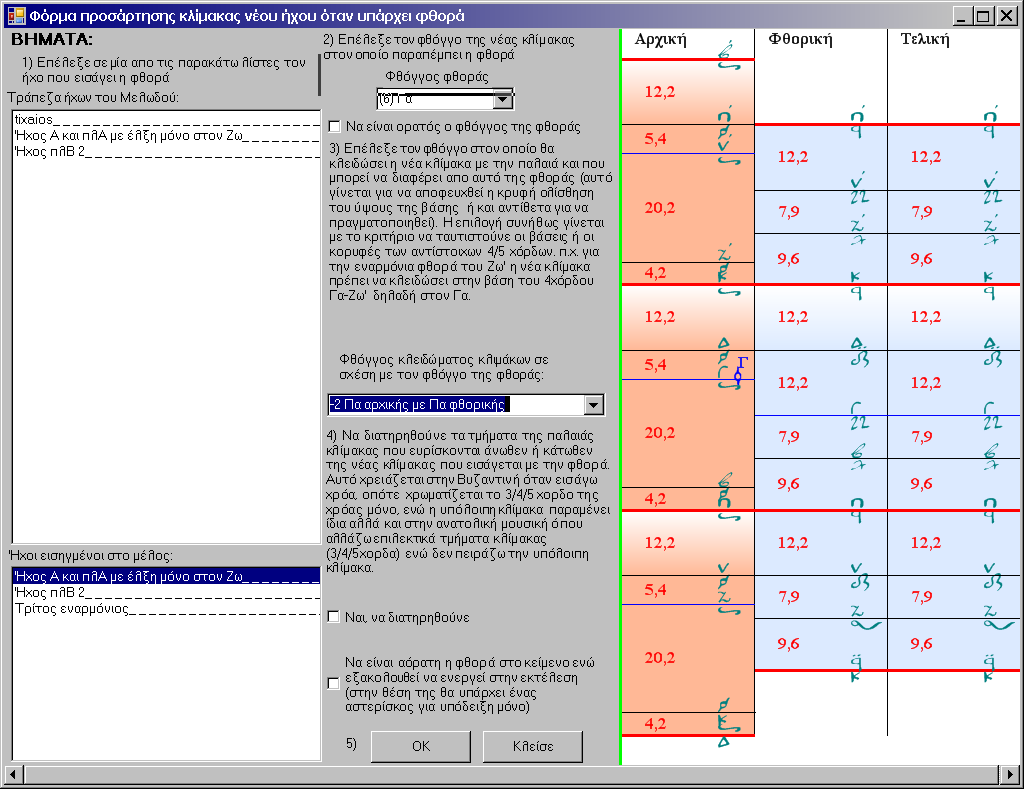
Task: Click the 'Τελική' column header
Action: click(x=925, y=40)
